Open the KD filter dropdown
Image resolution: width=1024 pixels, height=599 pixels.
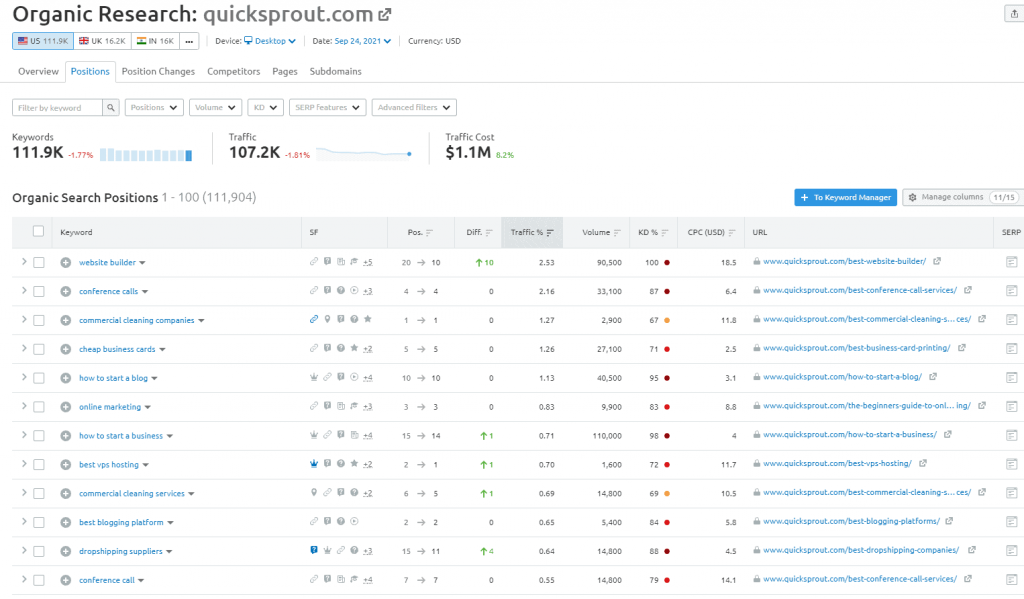click(x=265, y=108)
